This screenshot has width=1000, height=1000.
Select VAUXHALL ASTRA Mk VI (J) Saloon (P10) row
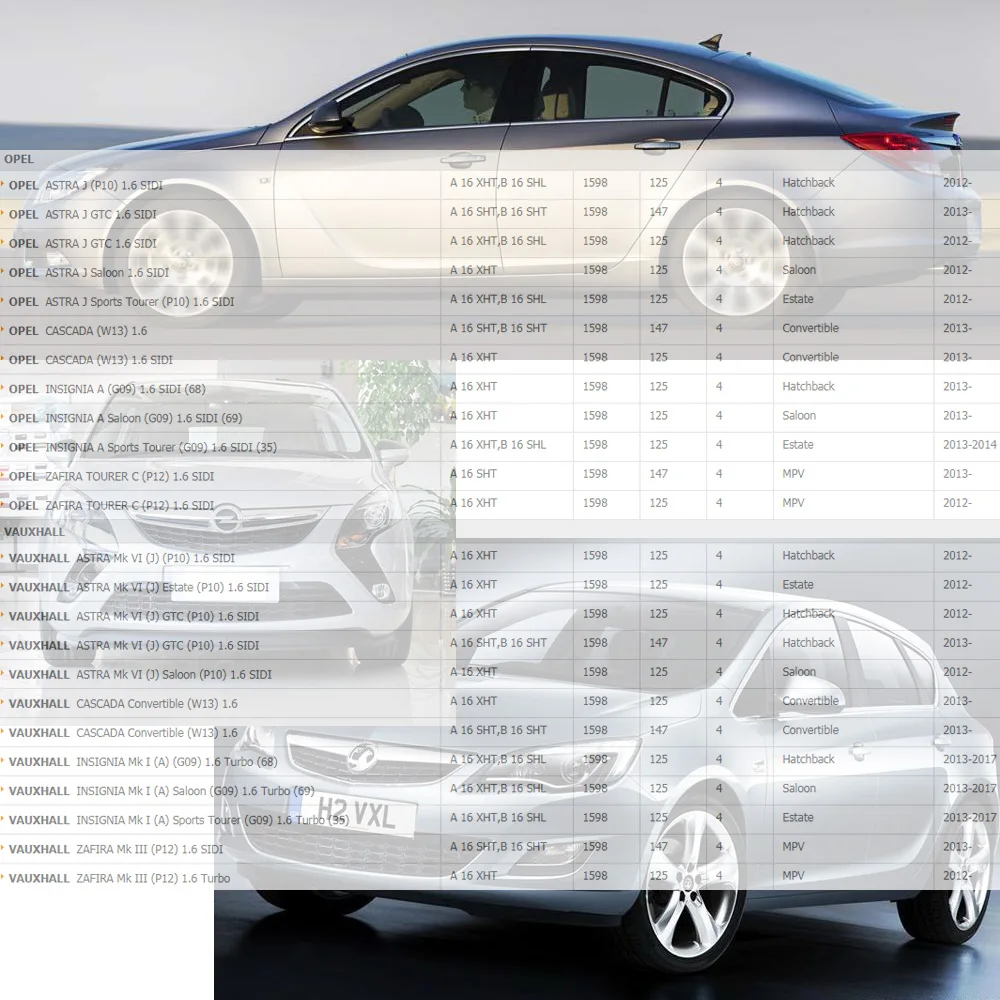pos(140,675)
